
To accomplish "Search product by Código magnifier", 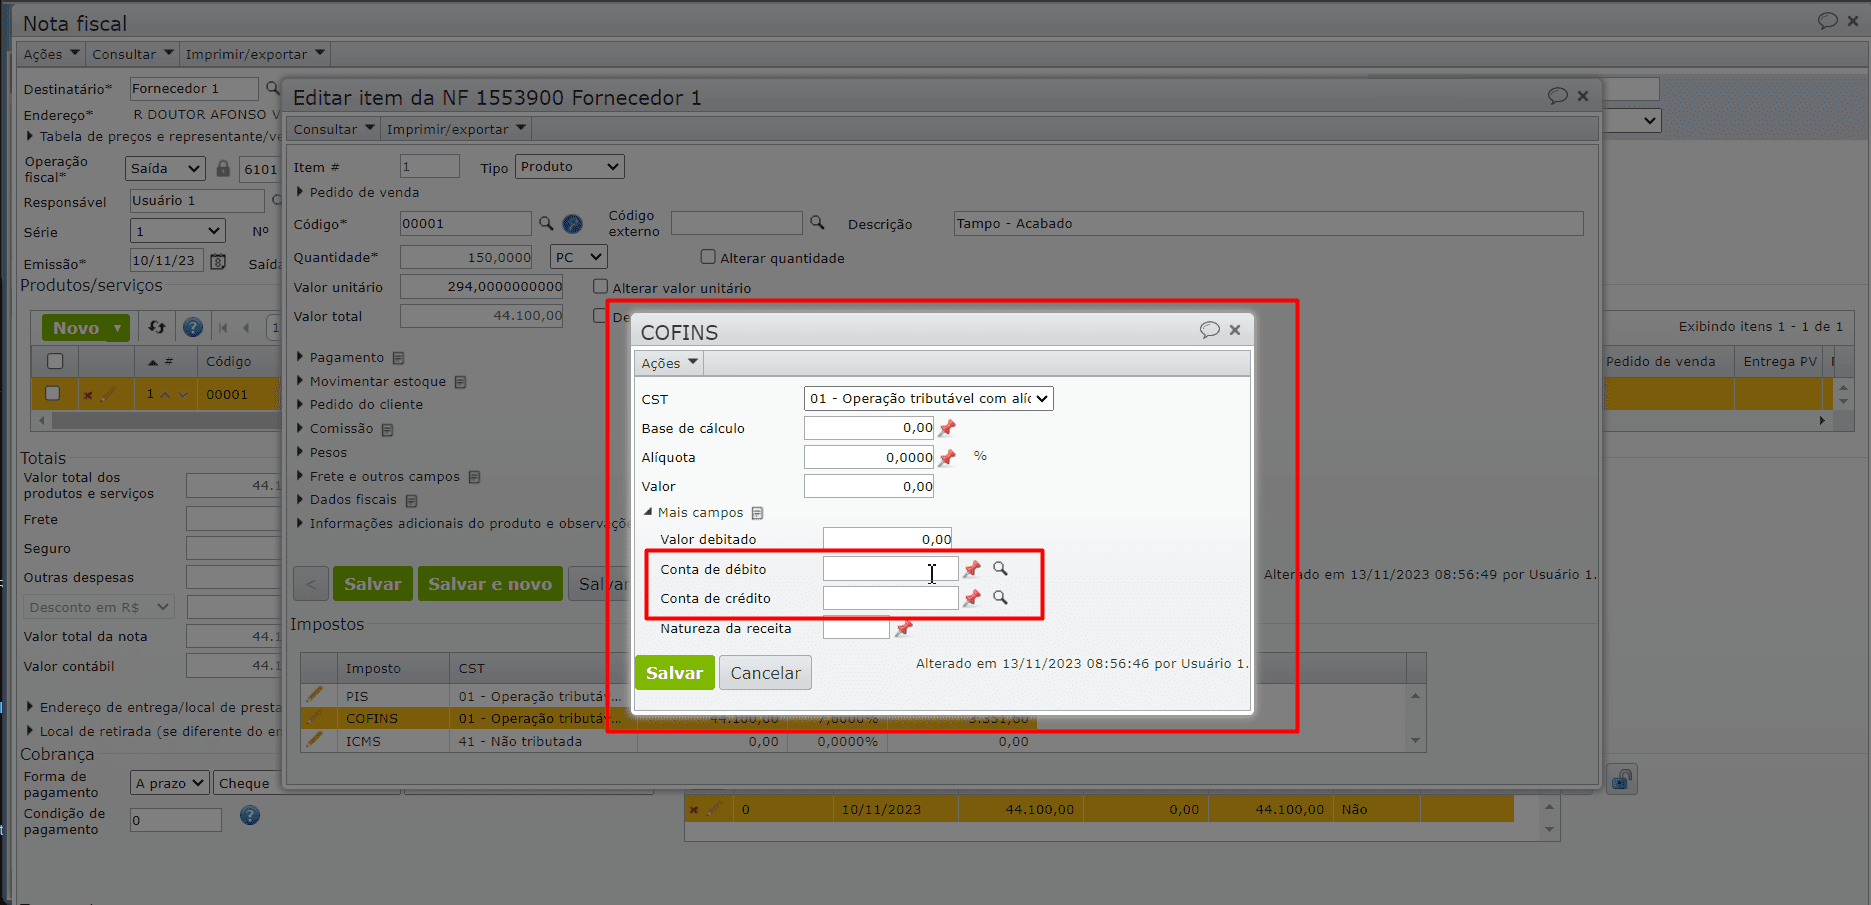I will (546, 223).
